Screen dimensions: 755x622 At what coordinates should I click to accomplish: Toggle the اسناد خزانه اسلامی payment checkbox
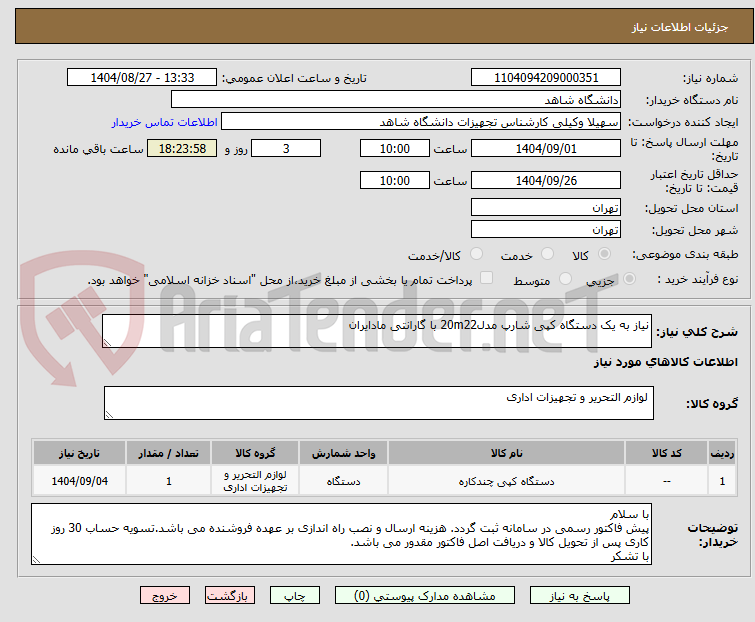pyautogui.click(x=487, y=278)
